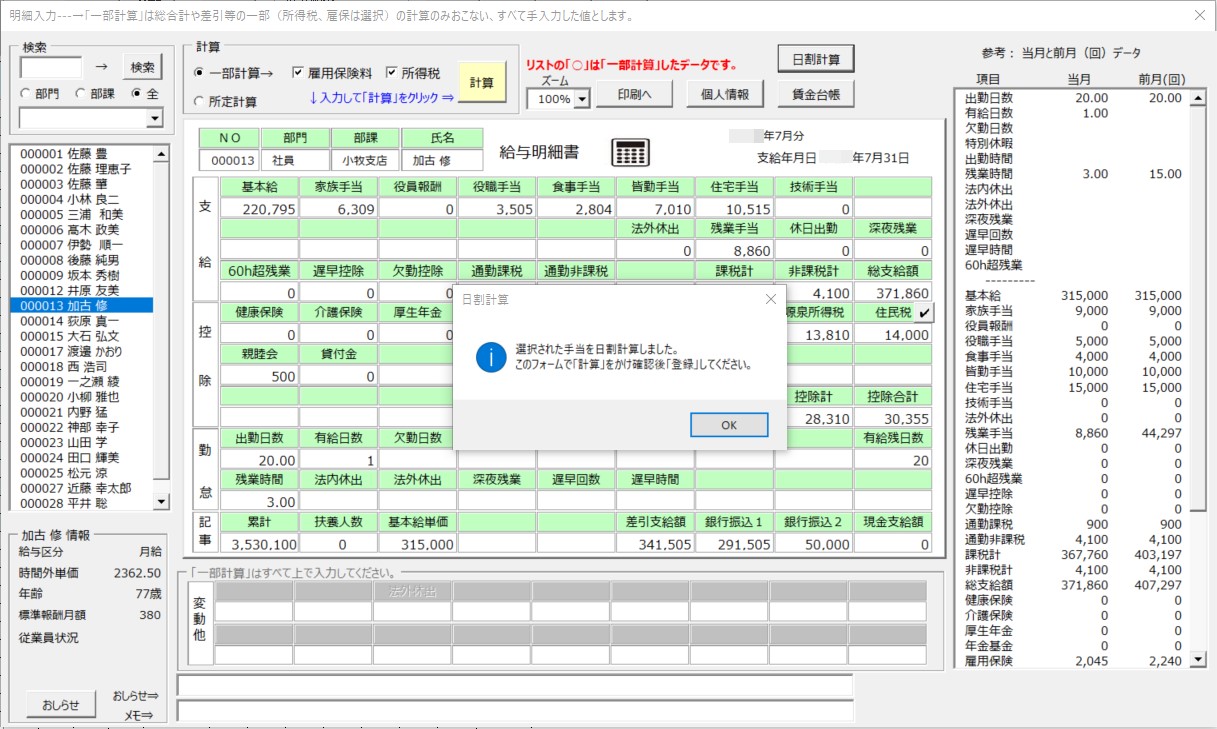The height and width of the screenshot is (729, 1217).
Task: Choose the 部門 search radio button
Action: pos(26,93)
